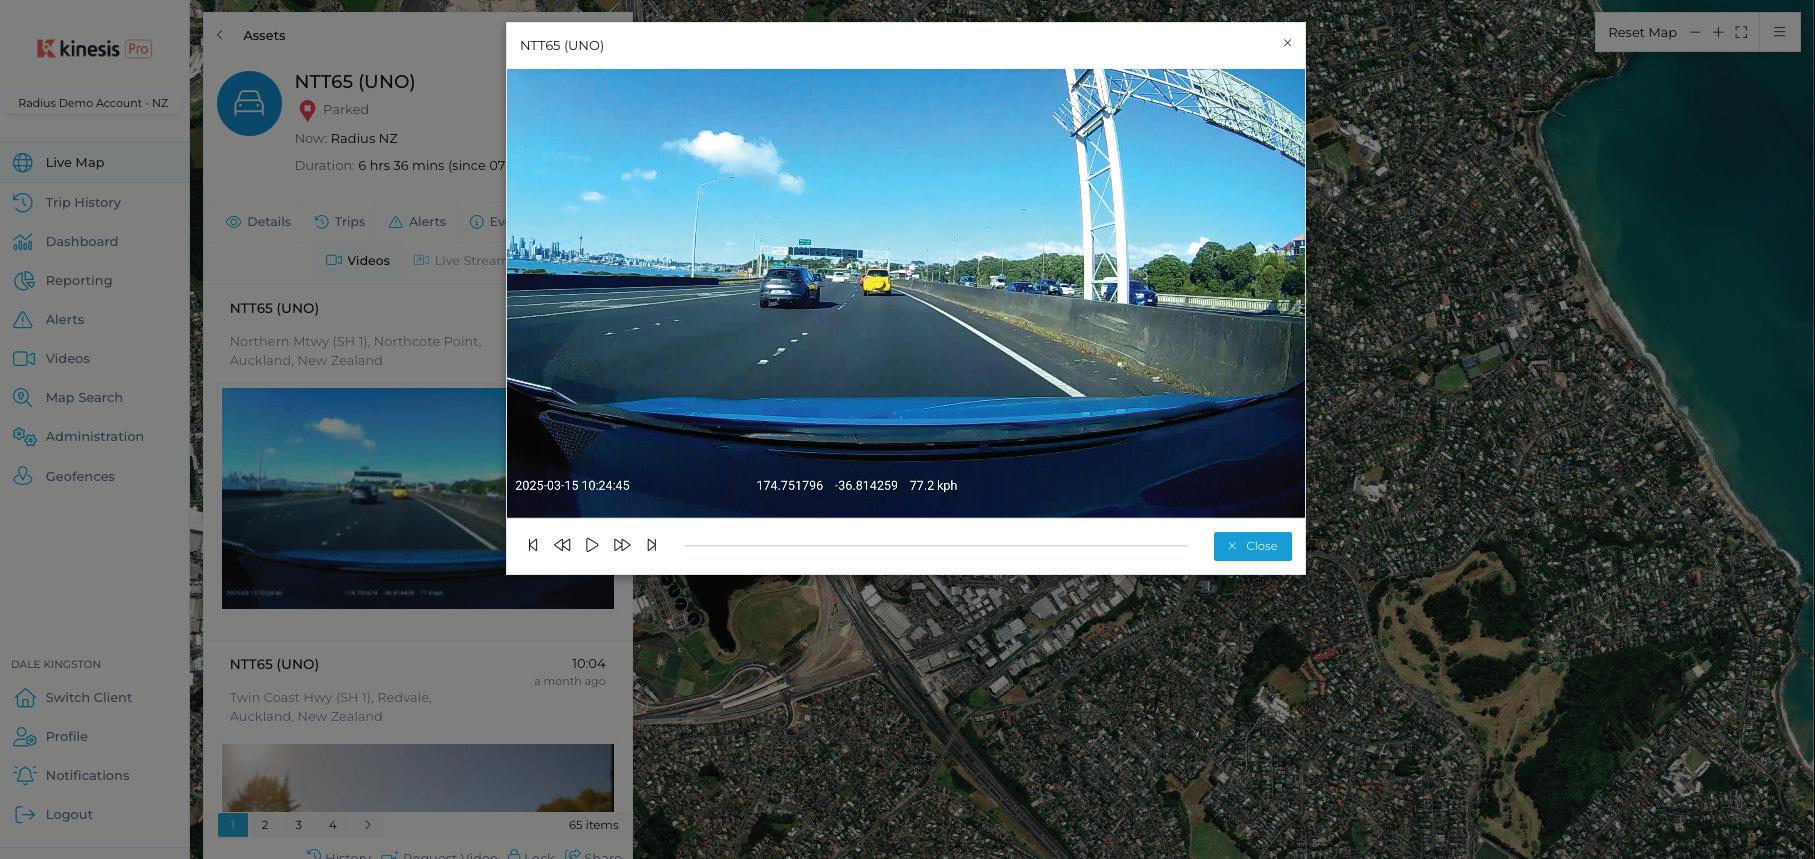Open the Twin Coast Hwy video thumbnail
Screen dimensions: 1815x859
tap(418, 777)
